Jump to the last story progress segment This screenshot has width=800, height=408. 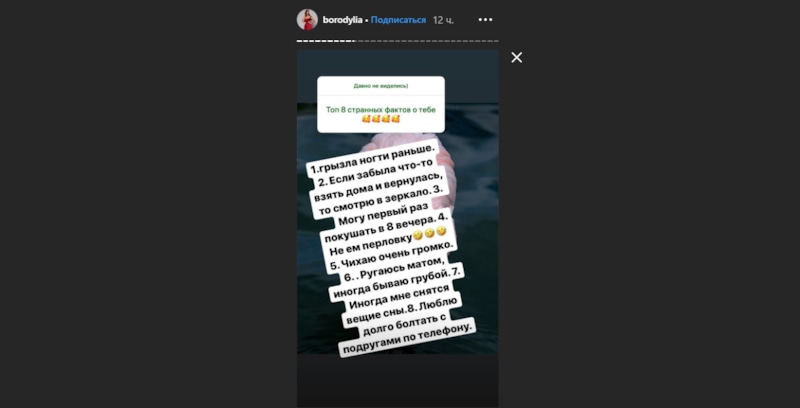coord(496,41)
